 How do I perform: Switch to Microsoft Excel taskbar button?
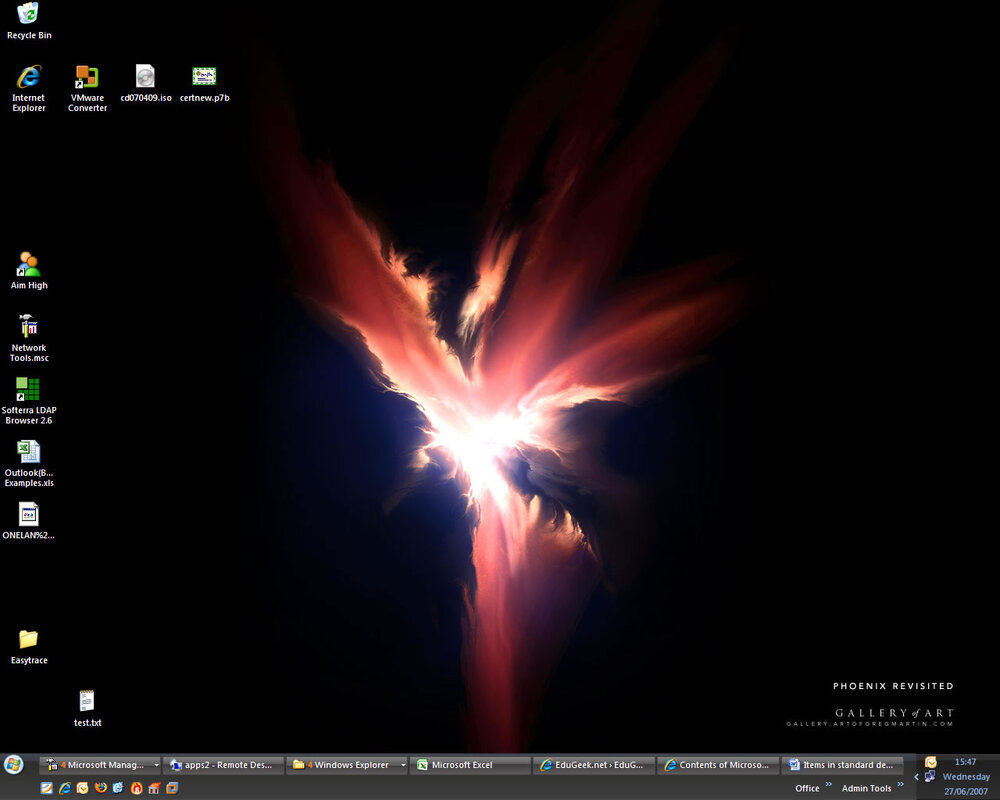pyautogui.click(x=471, y=765)
